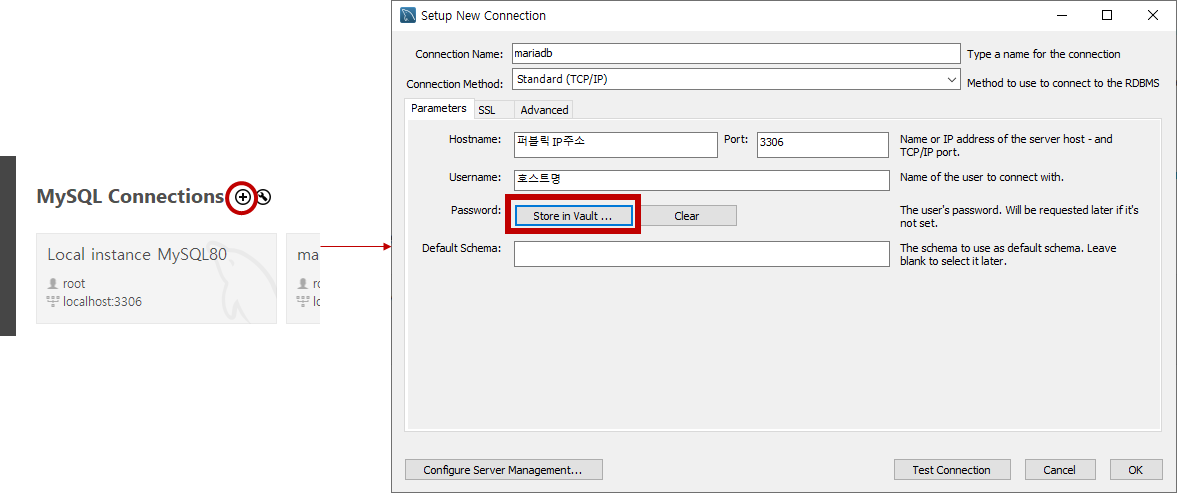Click Store in Vault button
This screenshot has height=493, width=1177.
(573, 216)
